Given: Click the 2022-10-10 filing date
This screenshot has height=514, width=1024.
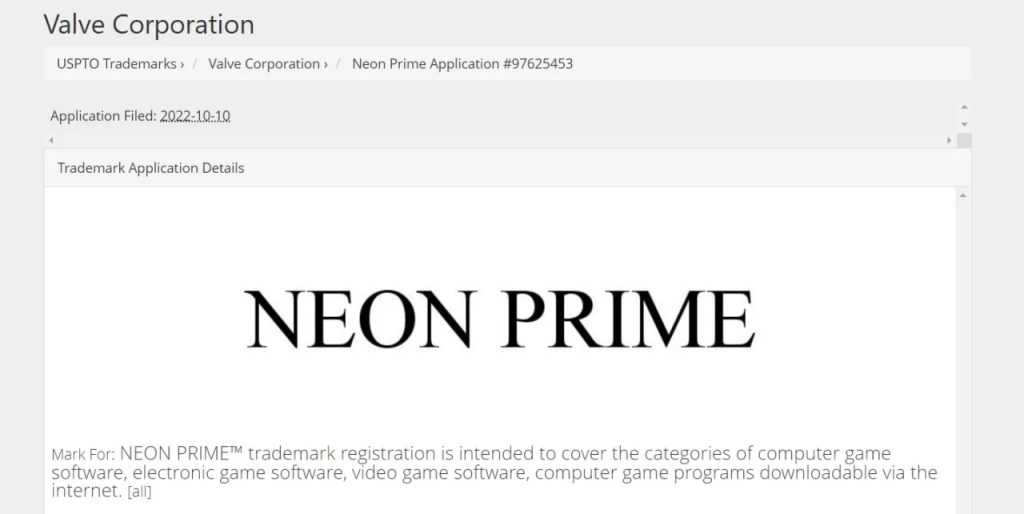Looking at the screenshot, I should tap(195, 116).
